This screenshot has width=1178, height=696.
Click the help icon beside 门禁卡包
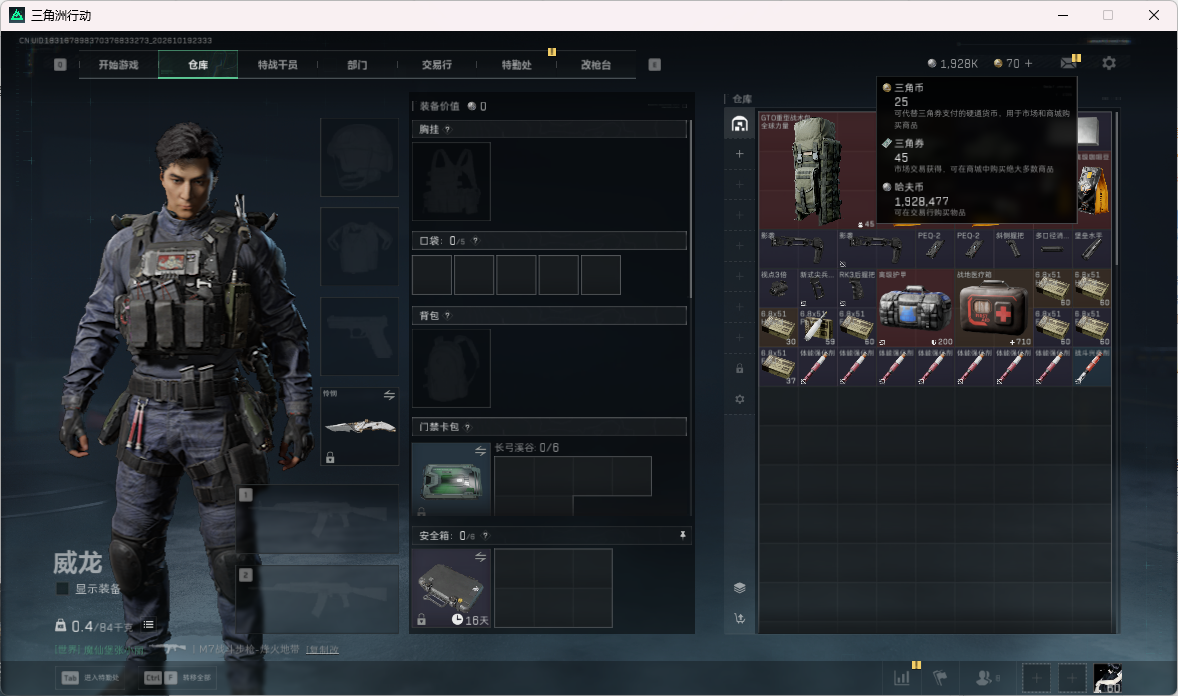[467, 427]
